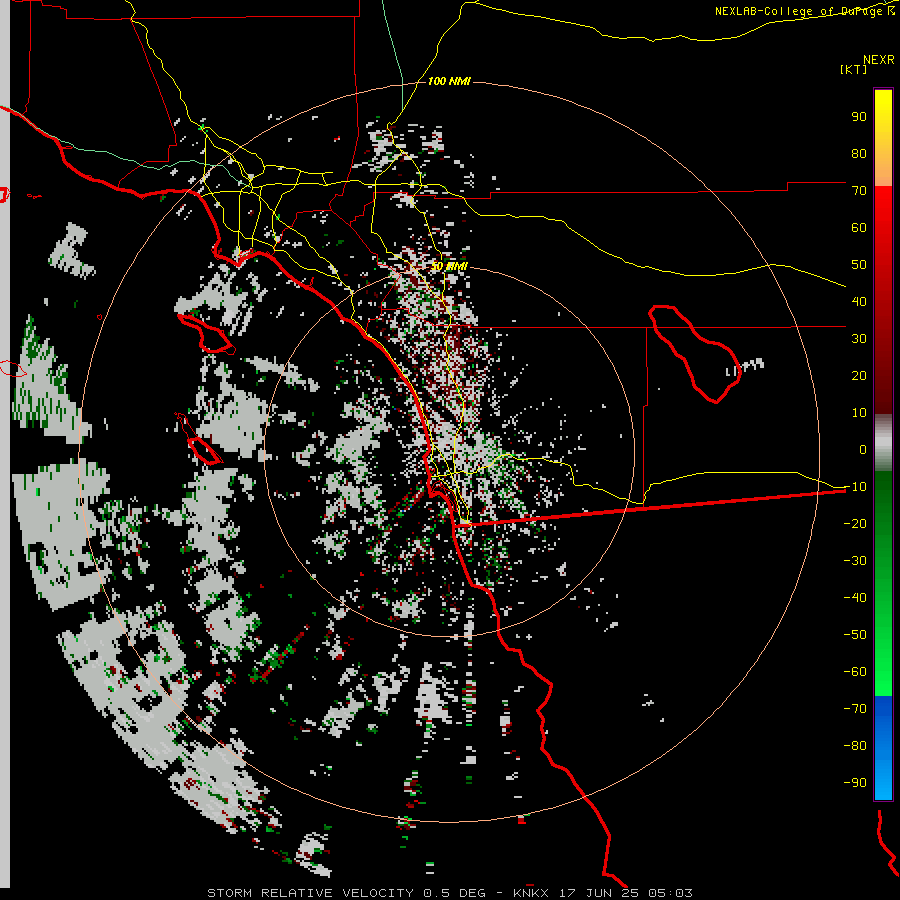
Task: Click the gray zero-velocity segment of color bar
Action: (x=883, y=443)
